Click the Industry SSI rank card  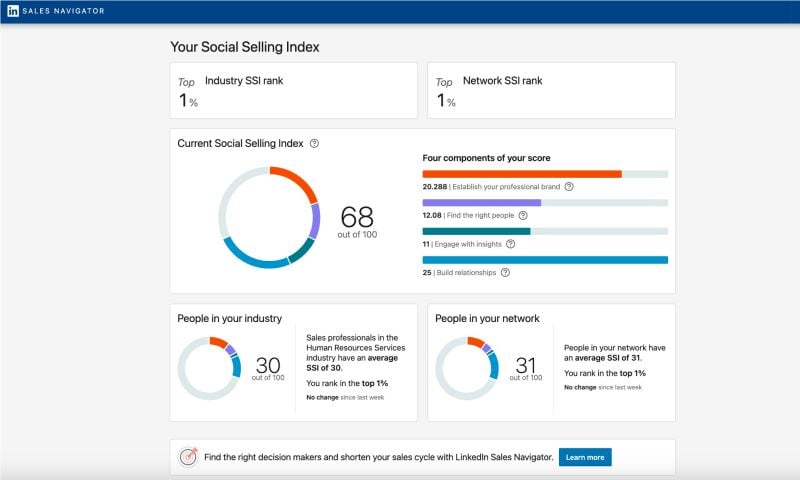(293, 90)
